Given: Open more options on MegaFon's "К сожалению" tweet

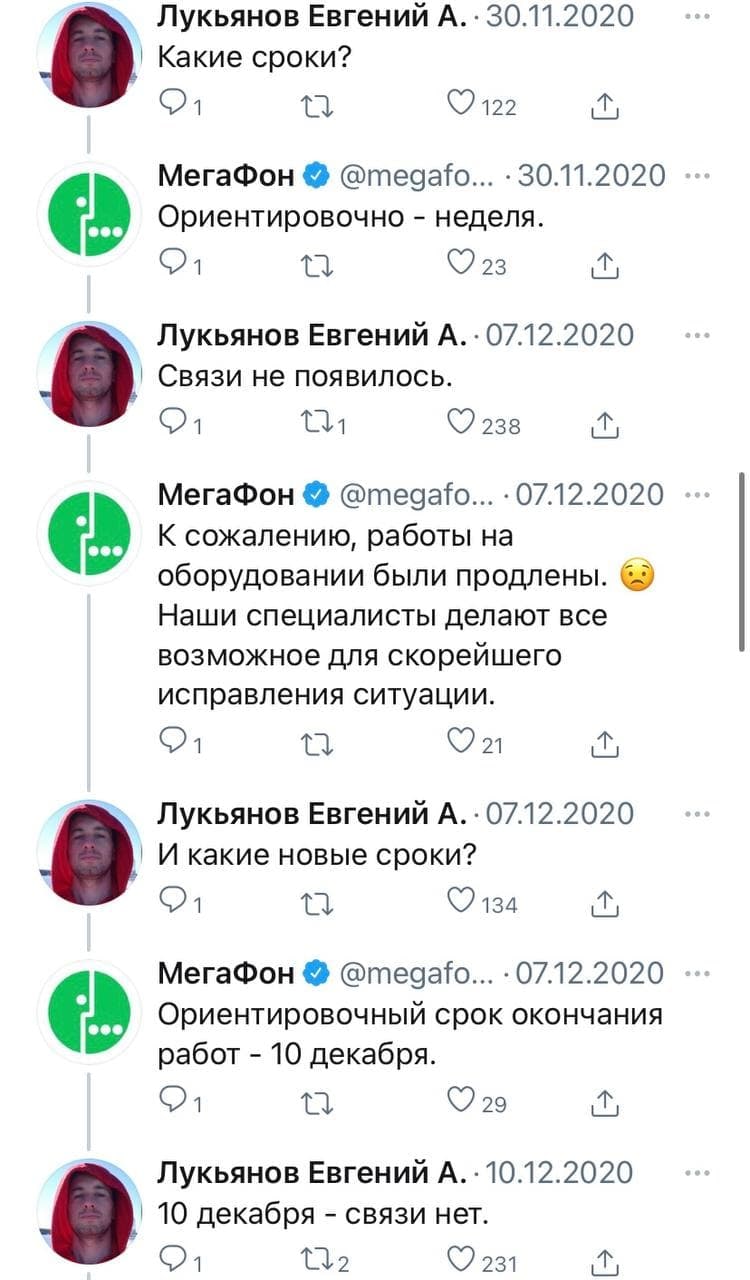Looking at the screenshot, I should [696, 494].
